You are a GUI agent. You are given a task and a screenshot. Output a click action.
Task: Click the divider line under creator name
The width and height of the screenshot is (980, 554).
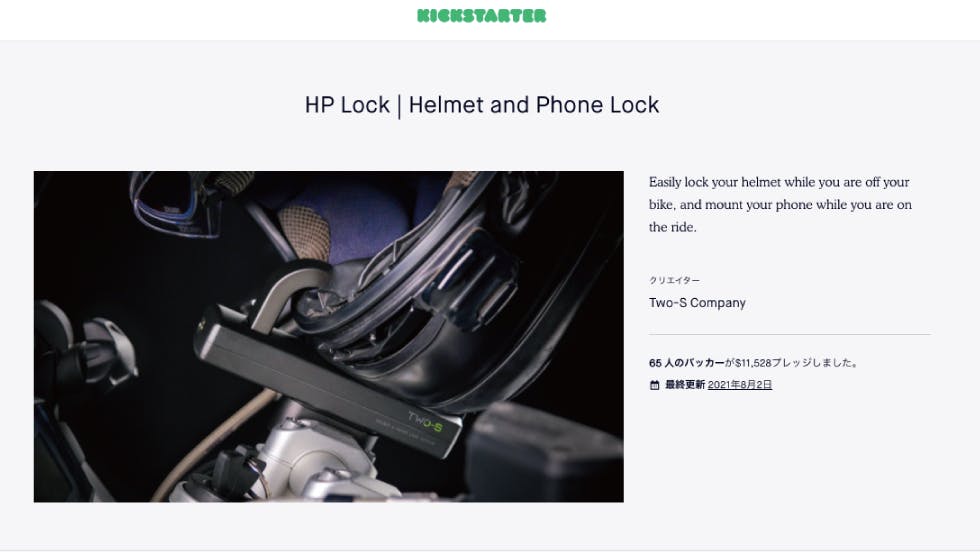789,335
